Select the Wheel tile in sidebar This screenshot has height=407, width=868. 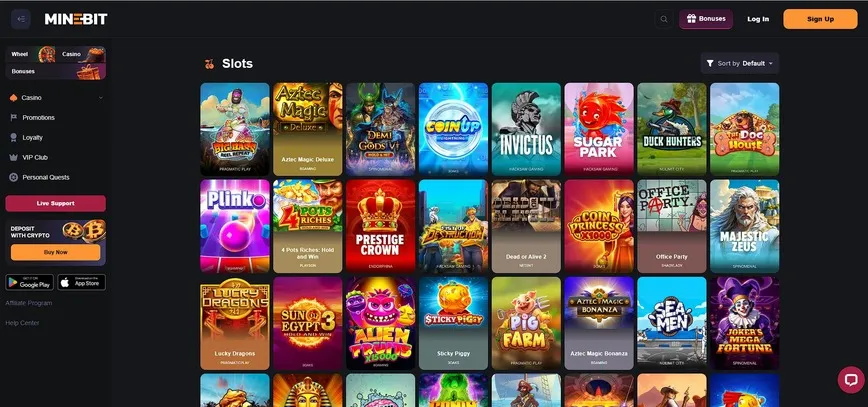coord(30,54)
